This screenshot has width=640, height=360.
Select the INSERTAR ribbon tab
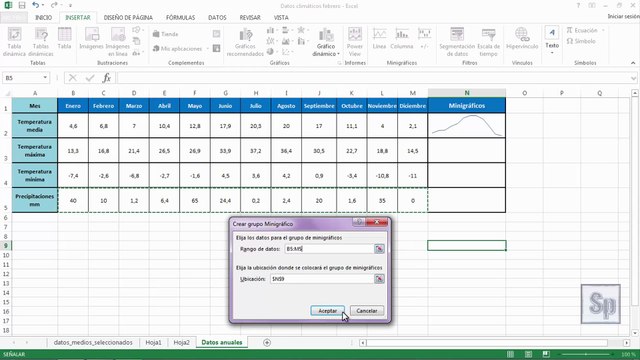pyautogui.click(x=78, y=18)
